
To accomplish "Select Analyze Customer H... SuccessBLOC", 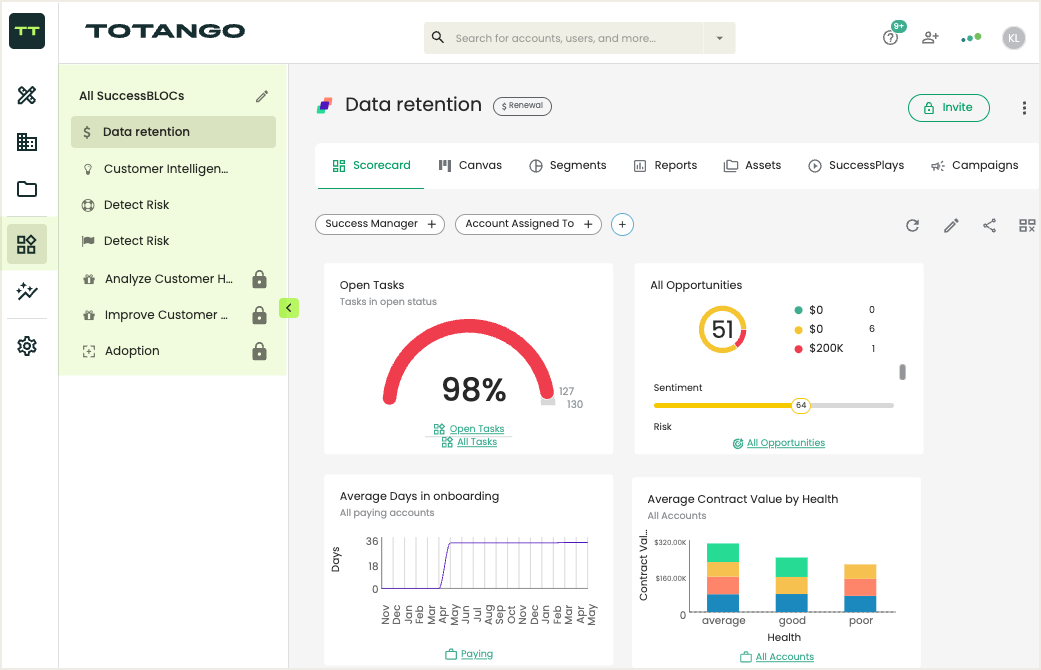I will pyautogui.click(x=159, y=279).
